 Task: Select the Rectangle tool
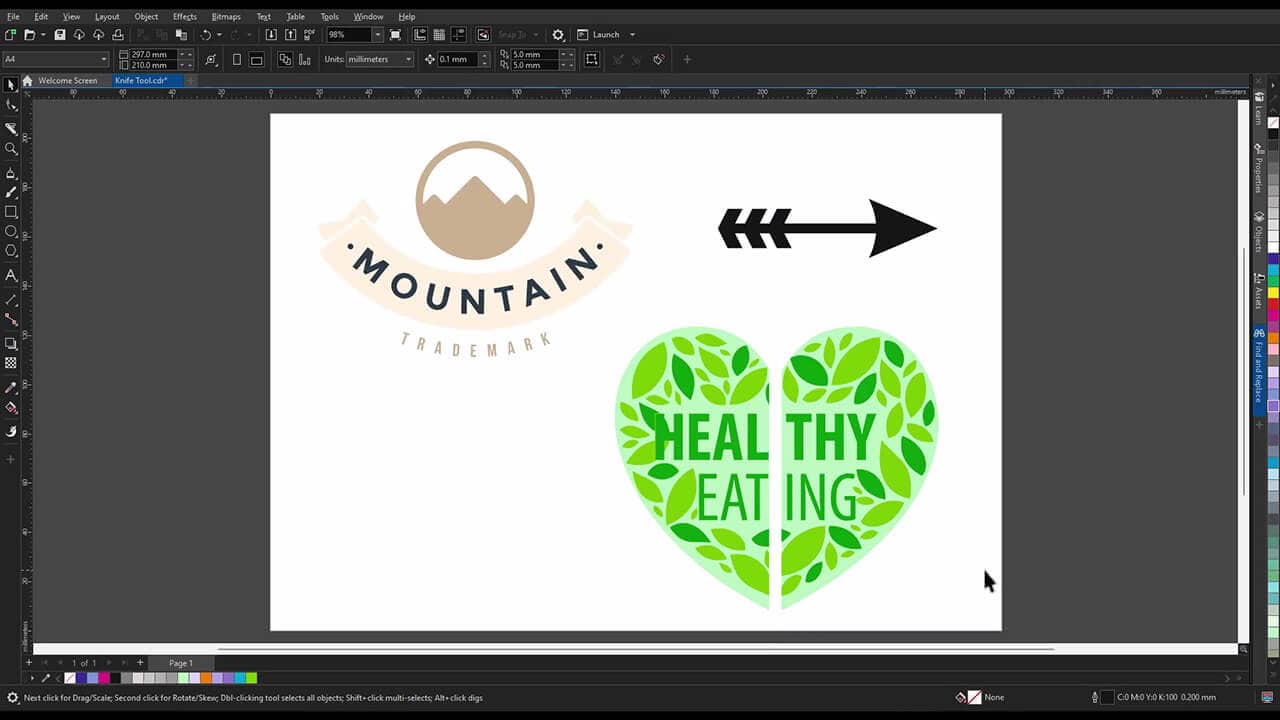click(11, 212)
